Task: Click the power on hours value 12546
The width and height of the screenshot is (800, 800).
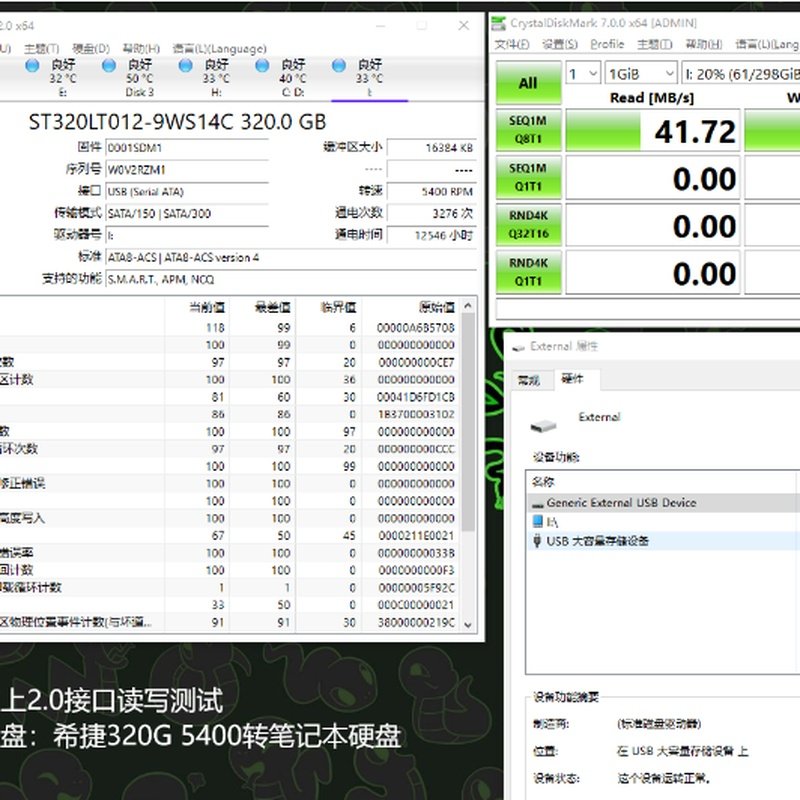Action: pos(432,236)
